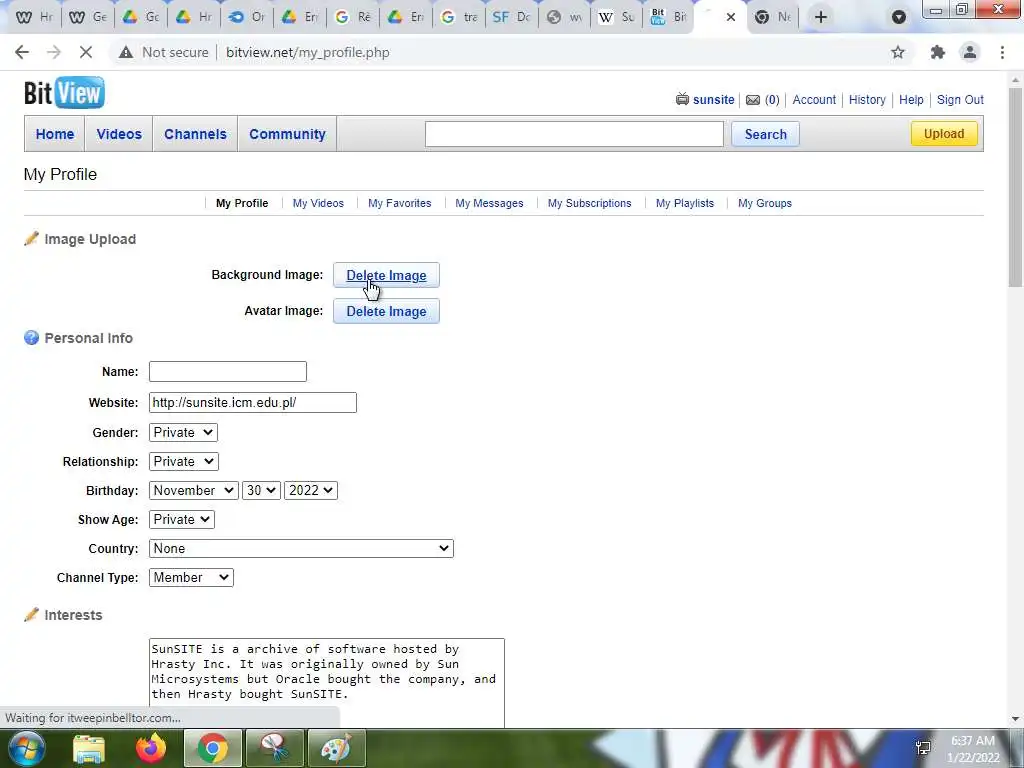Go to My Videos section

318,203
